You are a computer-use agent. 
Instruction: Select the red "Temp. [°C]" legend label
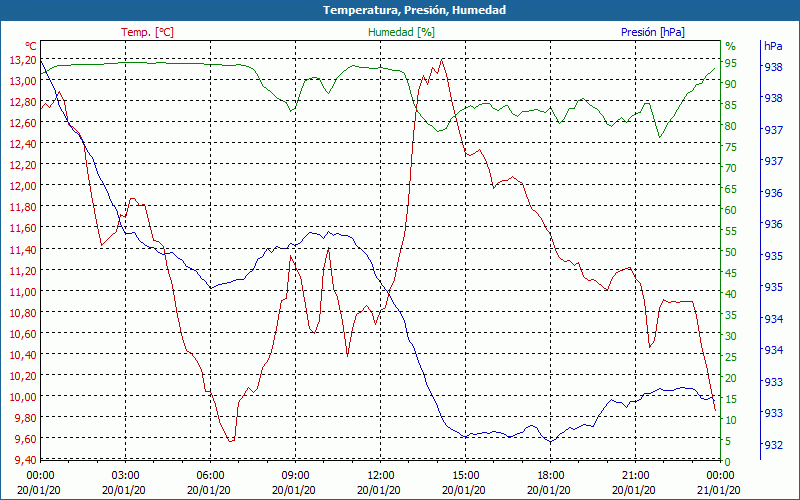(147, 32)
